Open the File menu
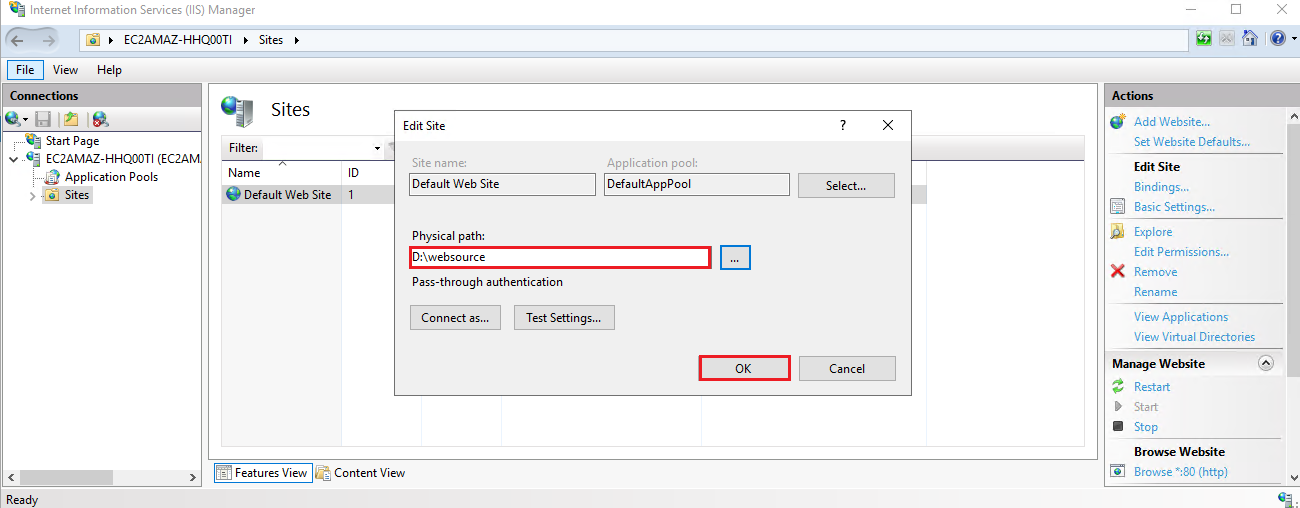Viewport: 1300px width, 508px height. click(x=25, y=70)
